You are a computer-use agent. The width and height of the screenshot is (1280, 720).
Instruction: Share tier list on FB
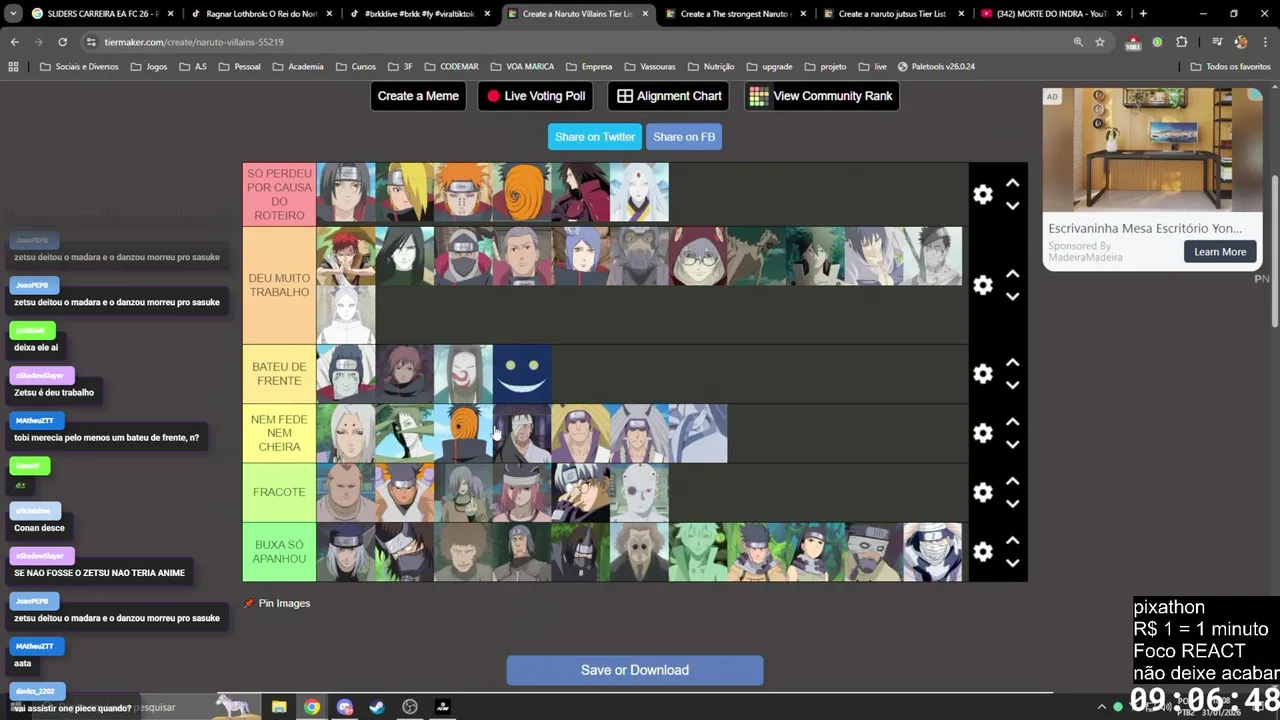coord(684,137)
